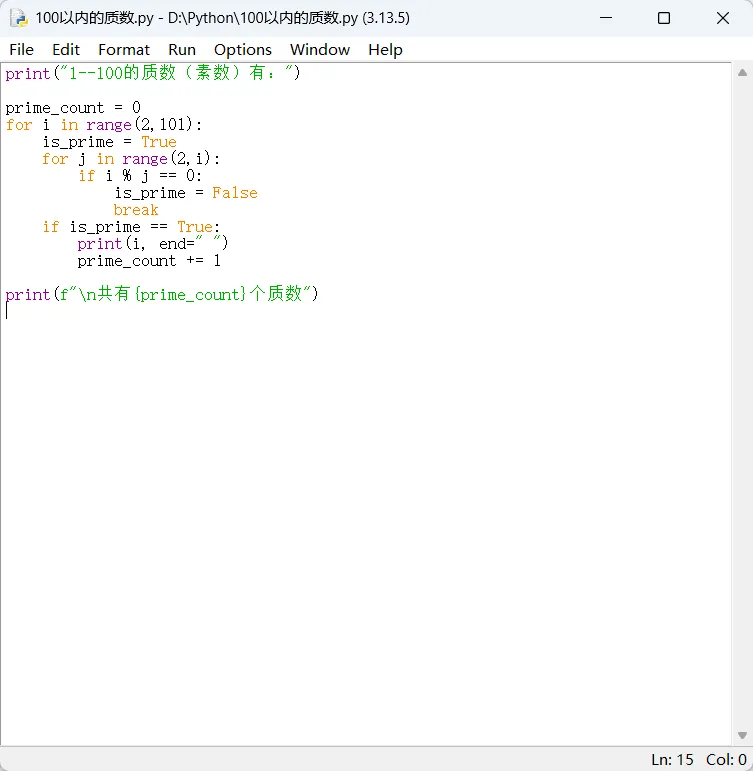Image resolution: width=753 pixels, height=771 pixels.
Task: Click the scrollbar up arrow
Action: [x=743, y=73]
